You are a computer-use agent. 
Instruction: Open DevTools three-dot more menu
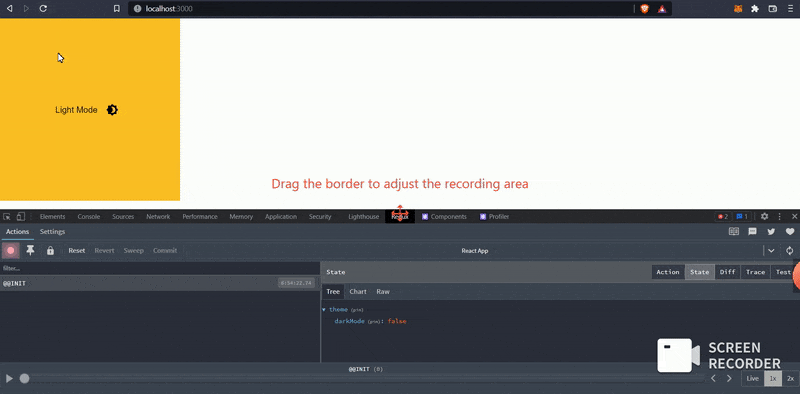[x=780, y=216]
